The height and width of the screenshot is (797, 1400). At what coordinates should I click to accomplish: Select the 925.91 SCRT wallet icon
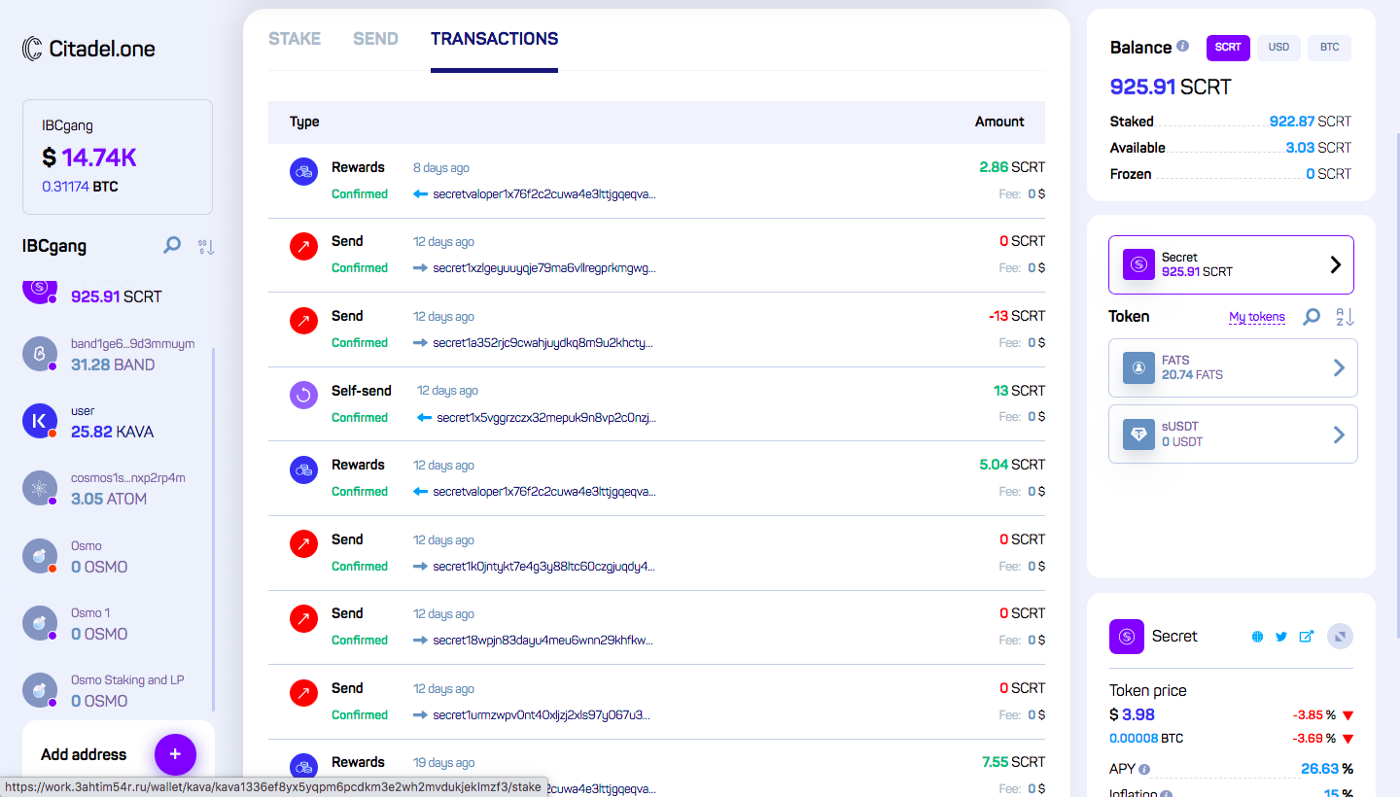[39, 289]
